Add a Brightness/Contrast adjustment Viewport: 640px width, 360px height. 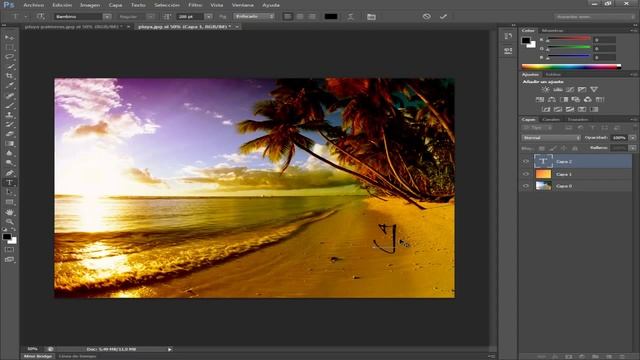[x=545, y=89]
